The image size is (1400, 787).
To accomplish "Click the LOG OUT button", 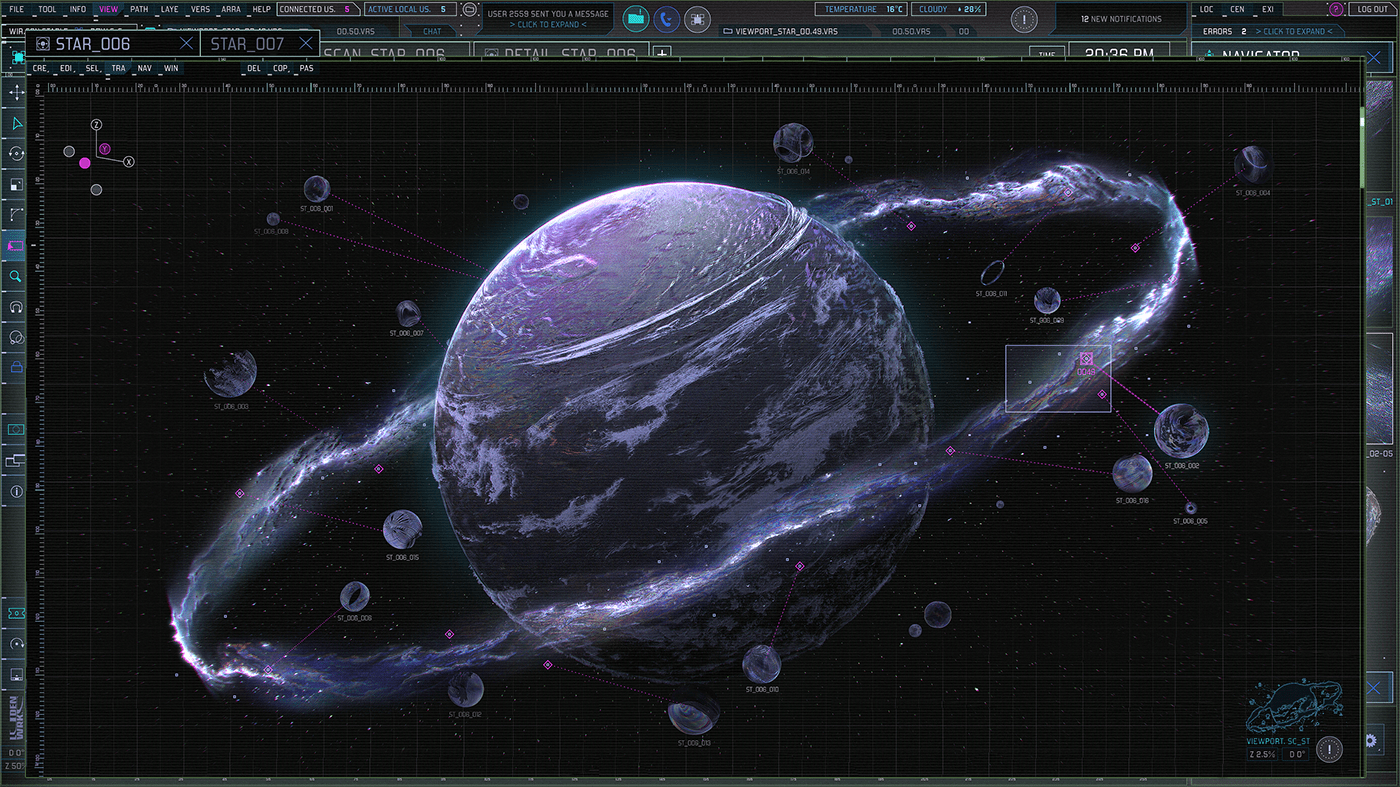I will pyautogui.click(x=1373, y=9).
